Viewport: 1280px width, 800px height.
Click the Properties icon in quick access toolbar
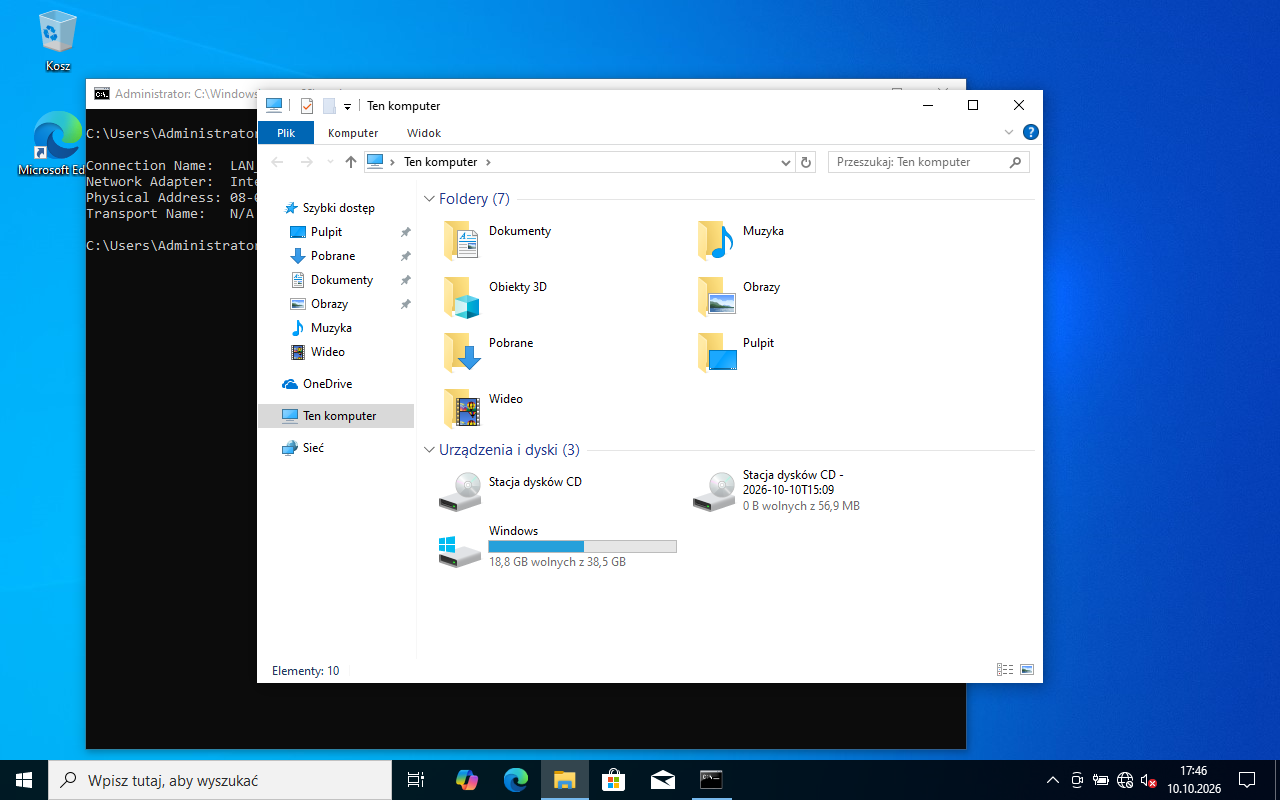coord(307,106)
